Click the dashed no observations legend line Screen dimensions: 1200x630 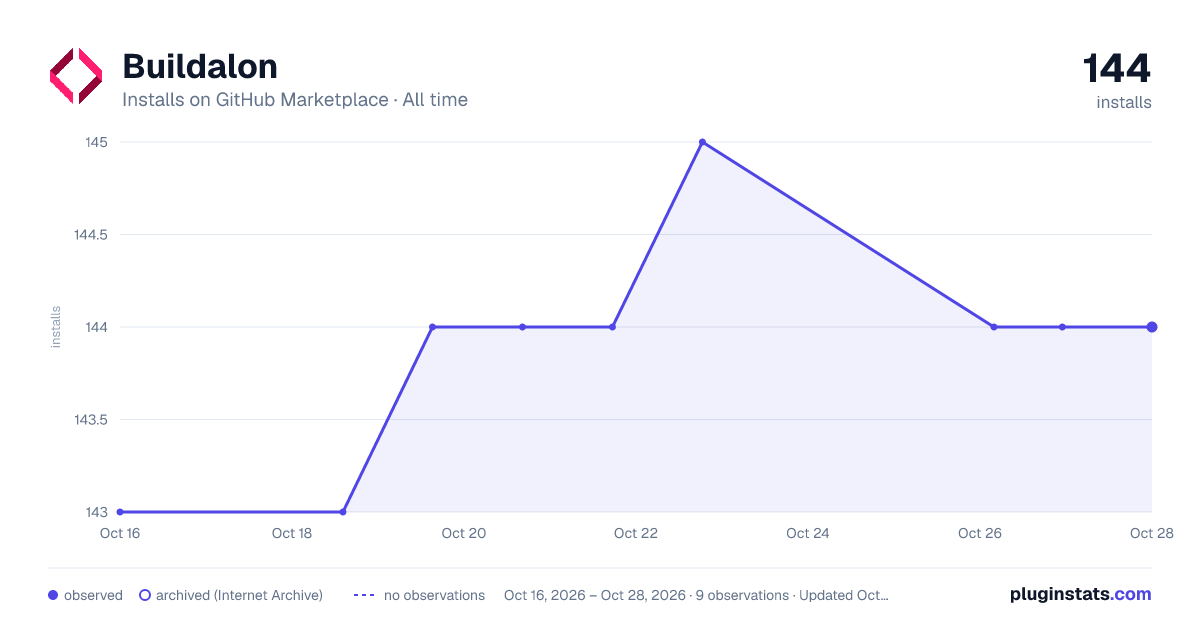pyautogui.click(x=364, y=595)
